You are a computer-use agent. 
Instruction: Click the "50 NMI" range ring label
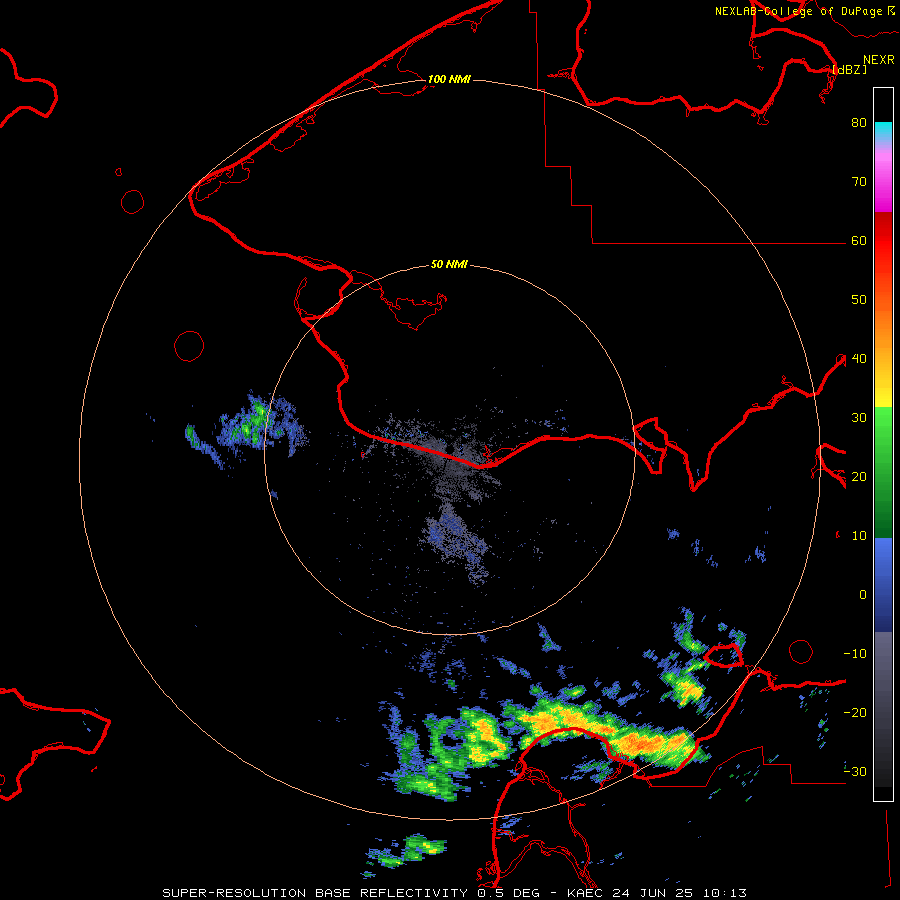point(449,265)
